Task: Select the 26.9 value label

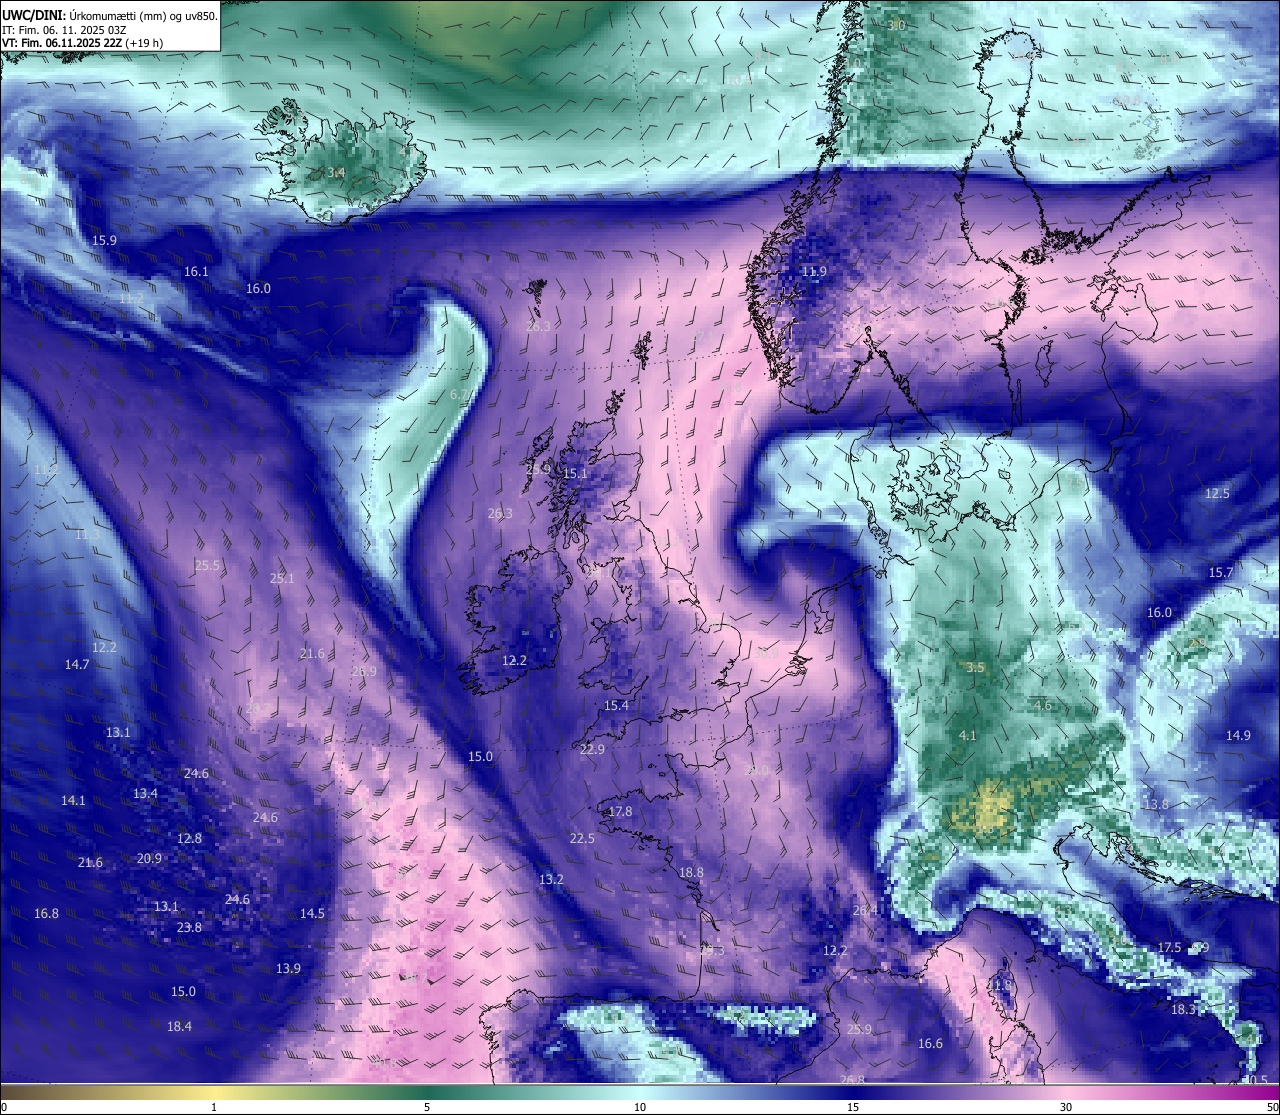Action: coord(364,671)
